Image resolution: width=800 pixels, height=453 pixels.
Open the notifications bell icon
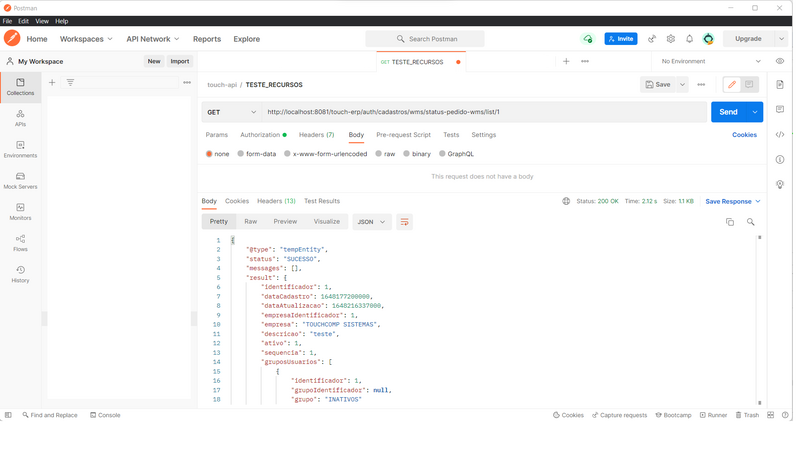pos(689,39)
